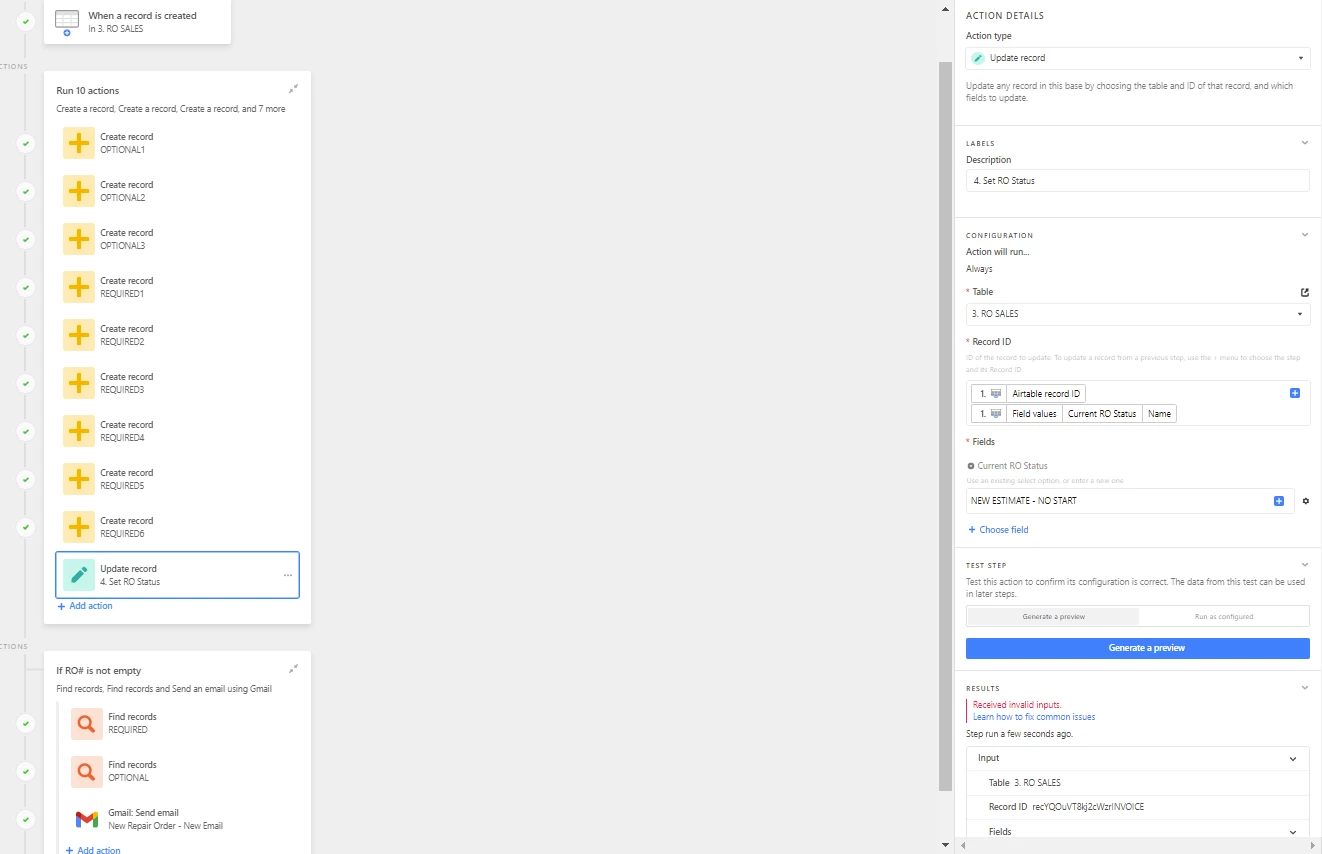Click the scrollbar down arrow
This screenshot has width=1322, height=854.
(946, 845)
